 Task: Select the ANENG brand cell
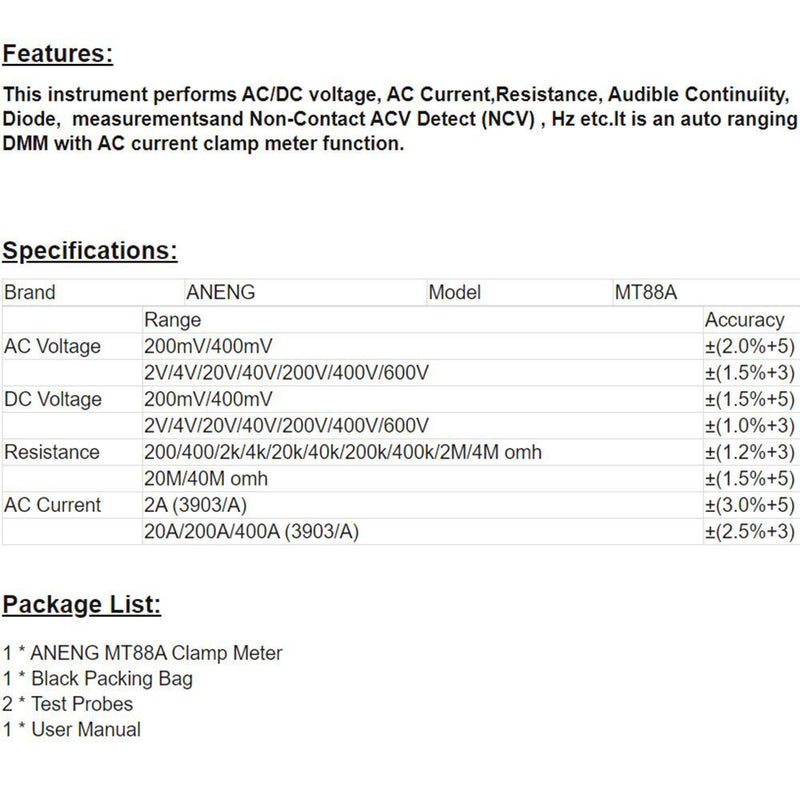(x=219, y=293)
